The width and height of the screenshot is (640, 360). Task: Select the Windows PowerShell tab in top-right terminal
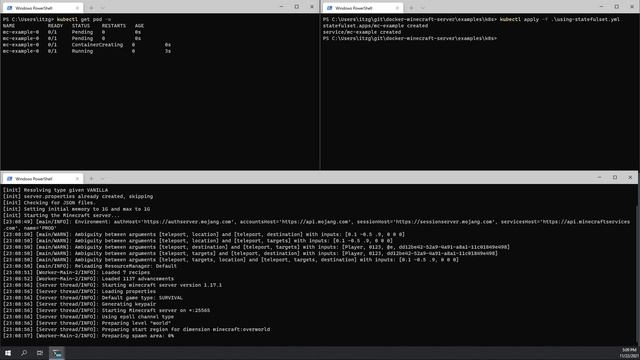pyautogui.click(x=362, y=8)
